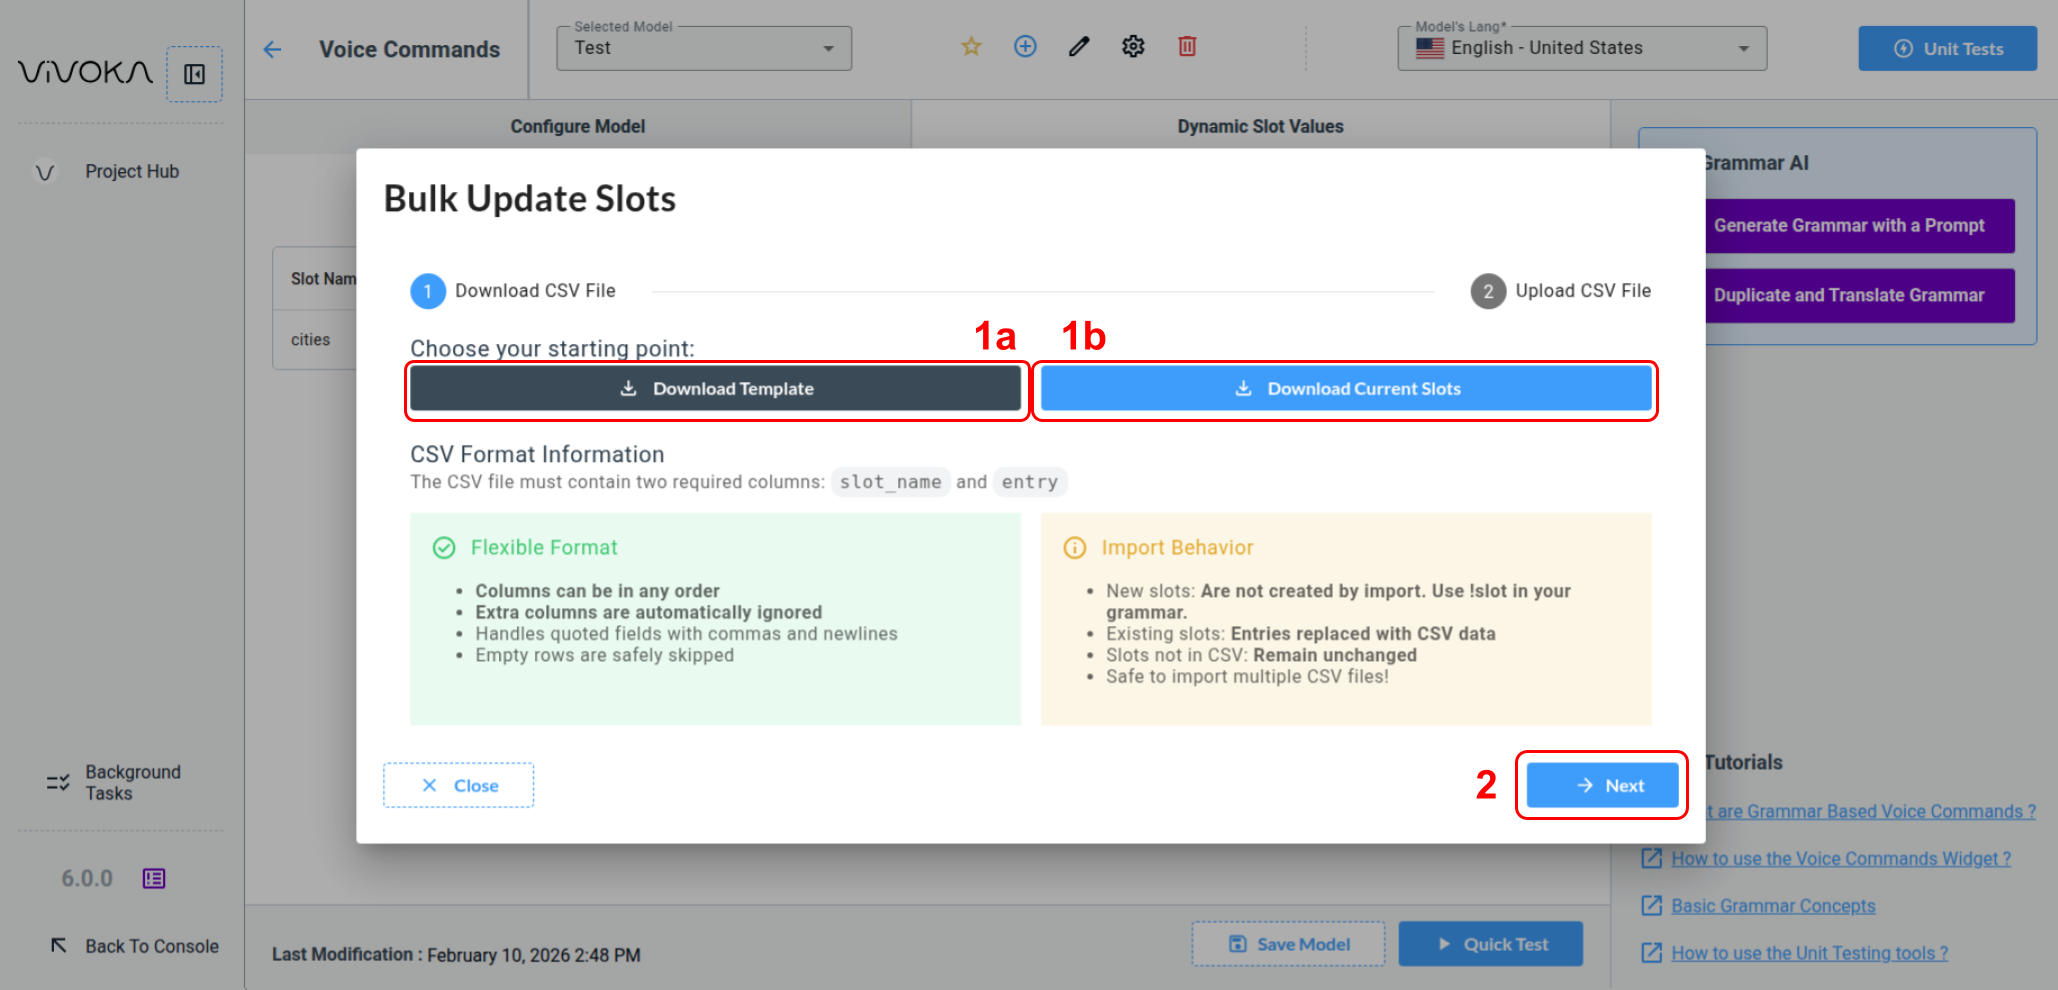2058x990 pixels.
Task: Click the red delete trash icon
Action: pos(1187,47)
